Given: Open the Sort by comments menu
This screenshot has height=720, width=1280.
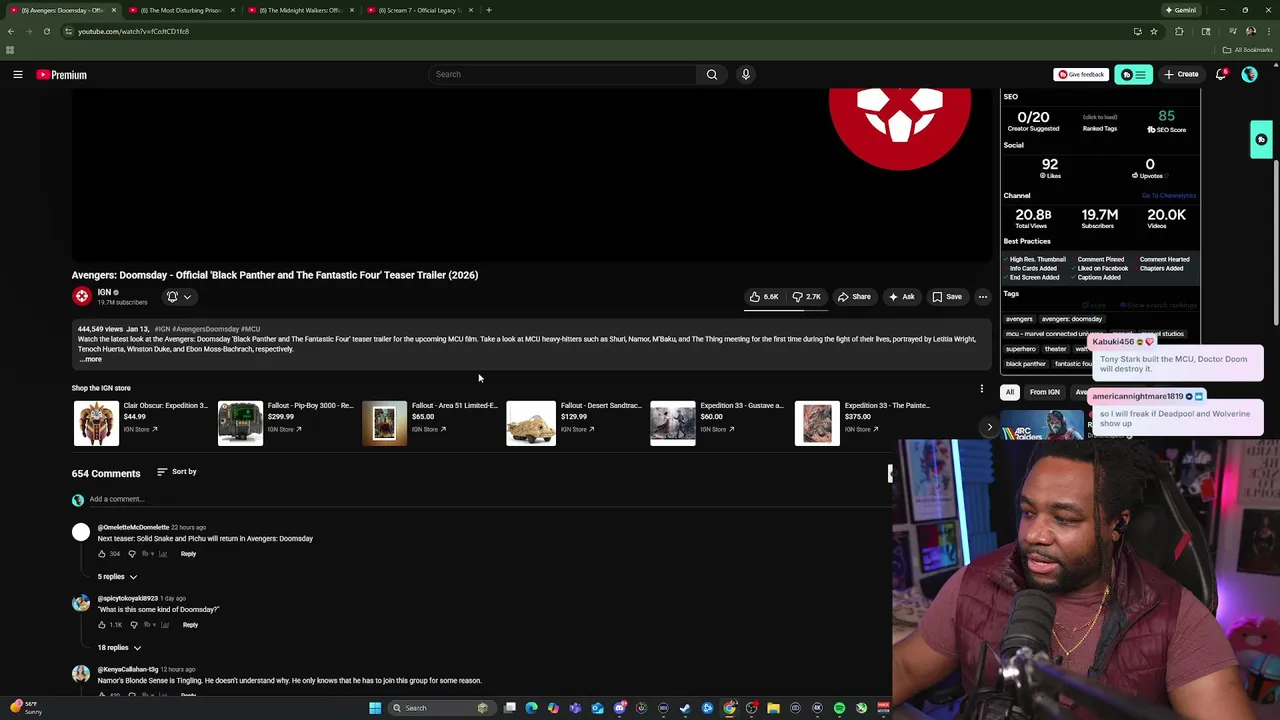Looking at the screenshot, I should (x=176, y=472).
